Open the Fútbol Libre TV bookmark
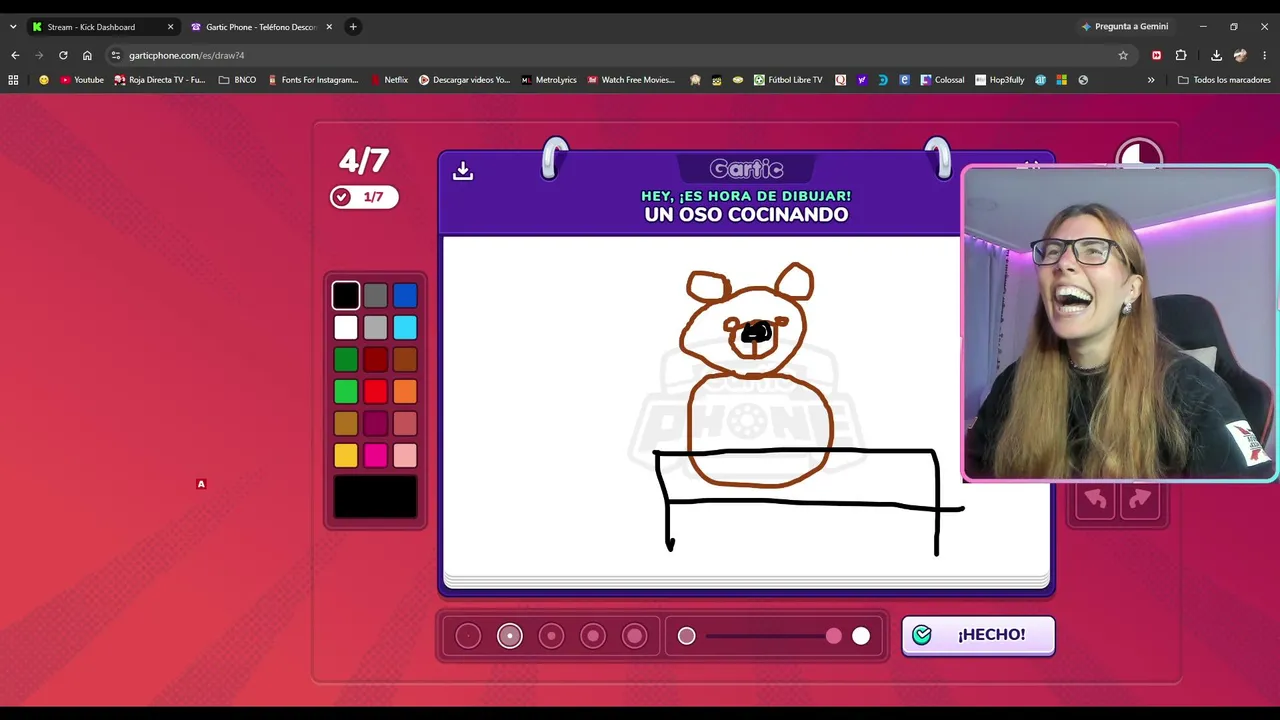Image resolution: width=1280 pixels, height=720 pixels. tap(788, 80)
